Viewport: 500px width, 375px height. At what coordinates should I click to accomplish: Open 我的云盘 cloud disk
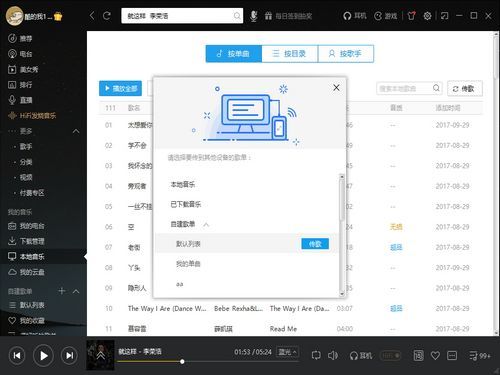26,272
